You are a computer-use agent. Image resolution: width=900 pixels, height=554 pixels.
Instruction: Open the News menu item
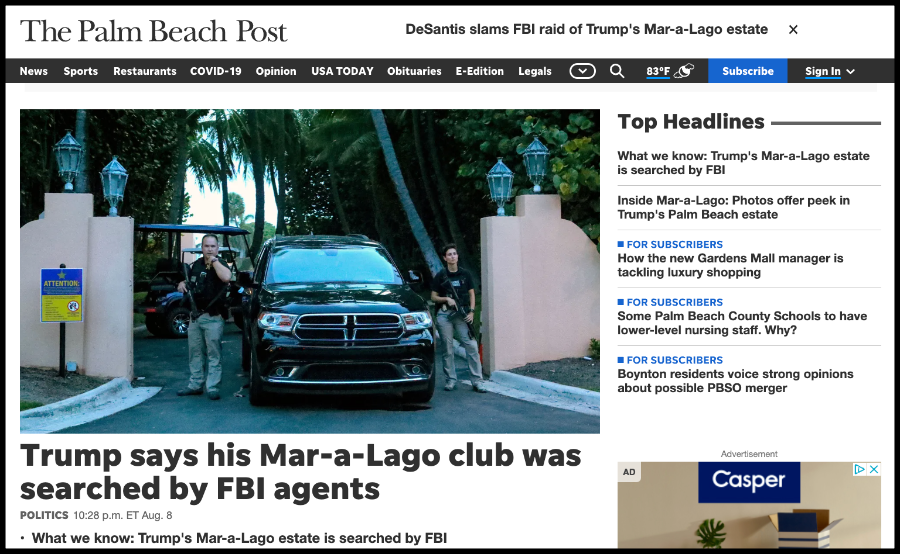click(33, 71)
